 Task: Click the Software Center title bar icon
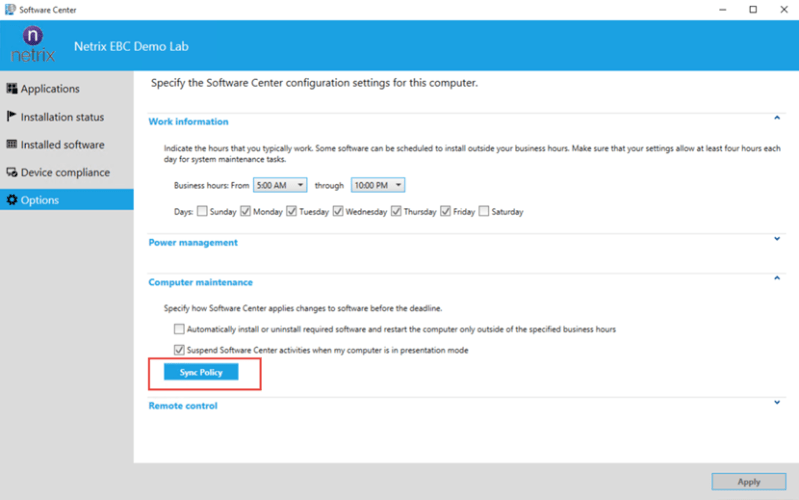click(x=9, y=9)
